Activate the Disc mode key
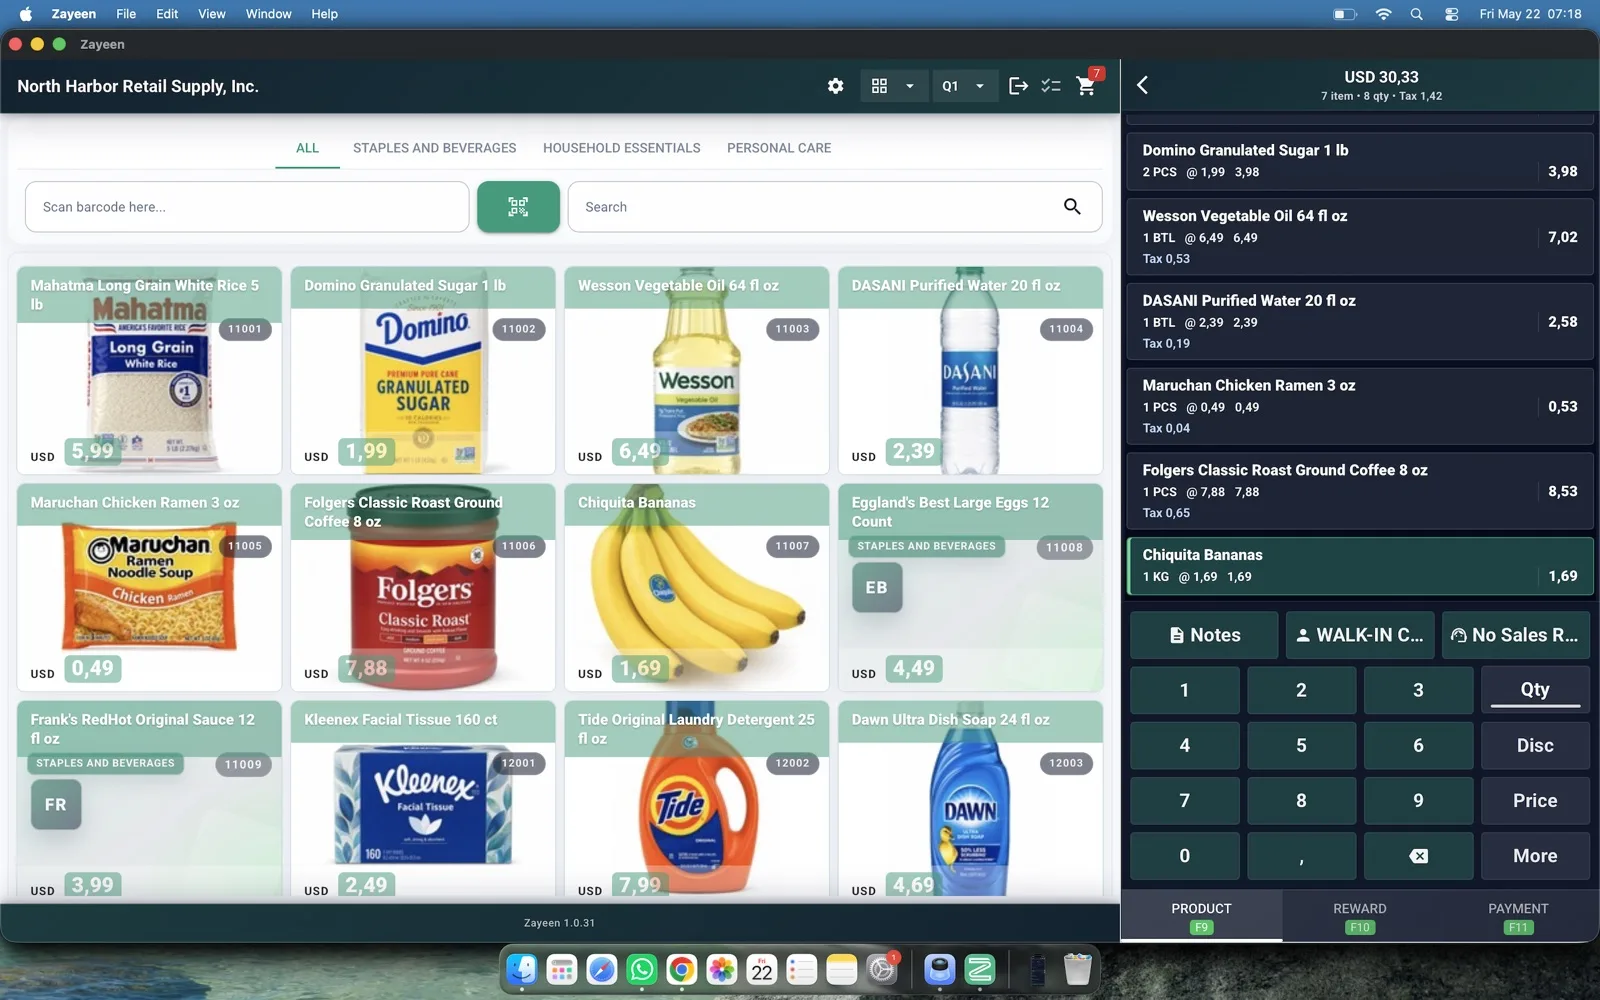This screenshot has height=1000, width=1600. [x=1535, y=745]
